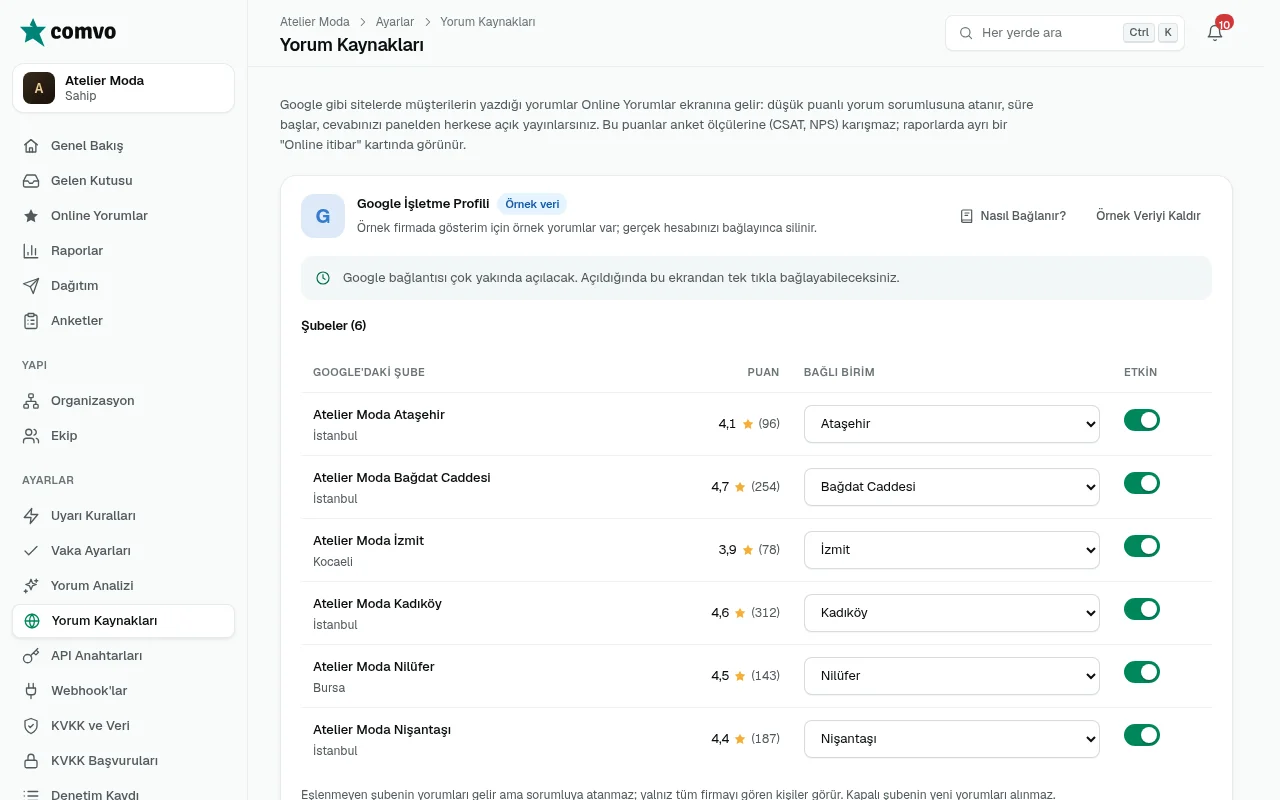Viewport: 1280px width, 800px height.
Task: Click the Anketler clipboard icon
Action: pyautogui.click(x=31, y=321)
